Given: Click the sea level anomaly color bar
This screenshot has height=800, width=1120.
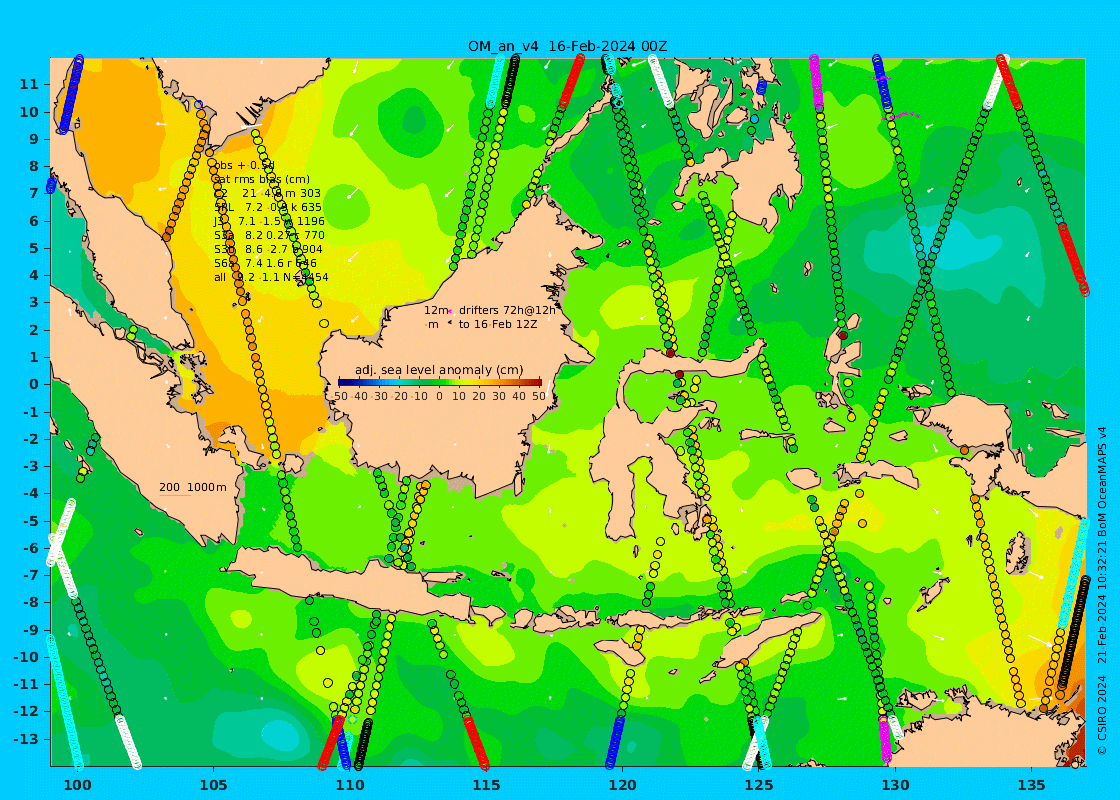Looking at the screenshot, I should click(439, 383).
